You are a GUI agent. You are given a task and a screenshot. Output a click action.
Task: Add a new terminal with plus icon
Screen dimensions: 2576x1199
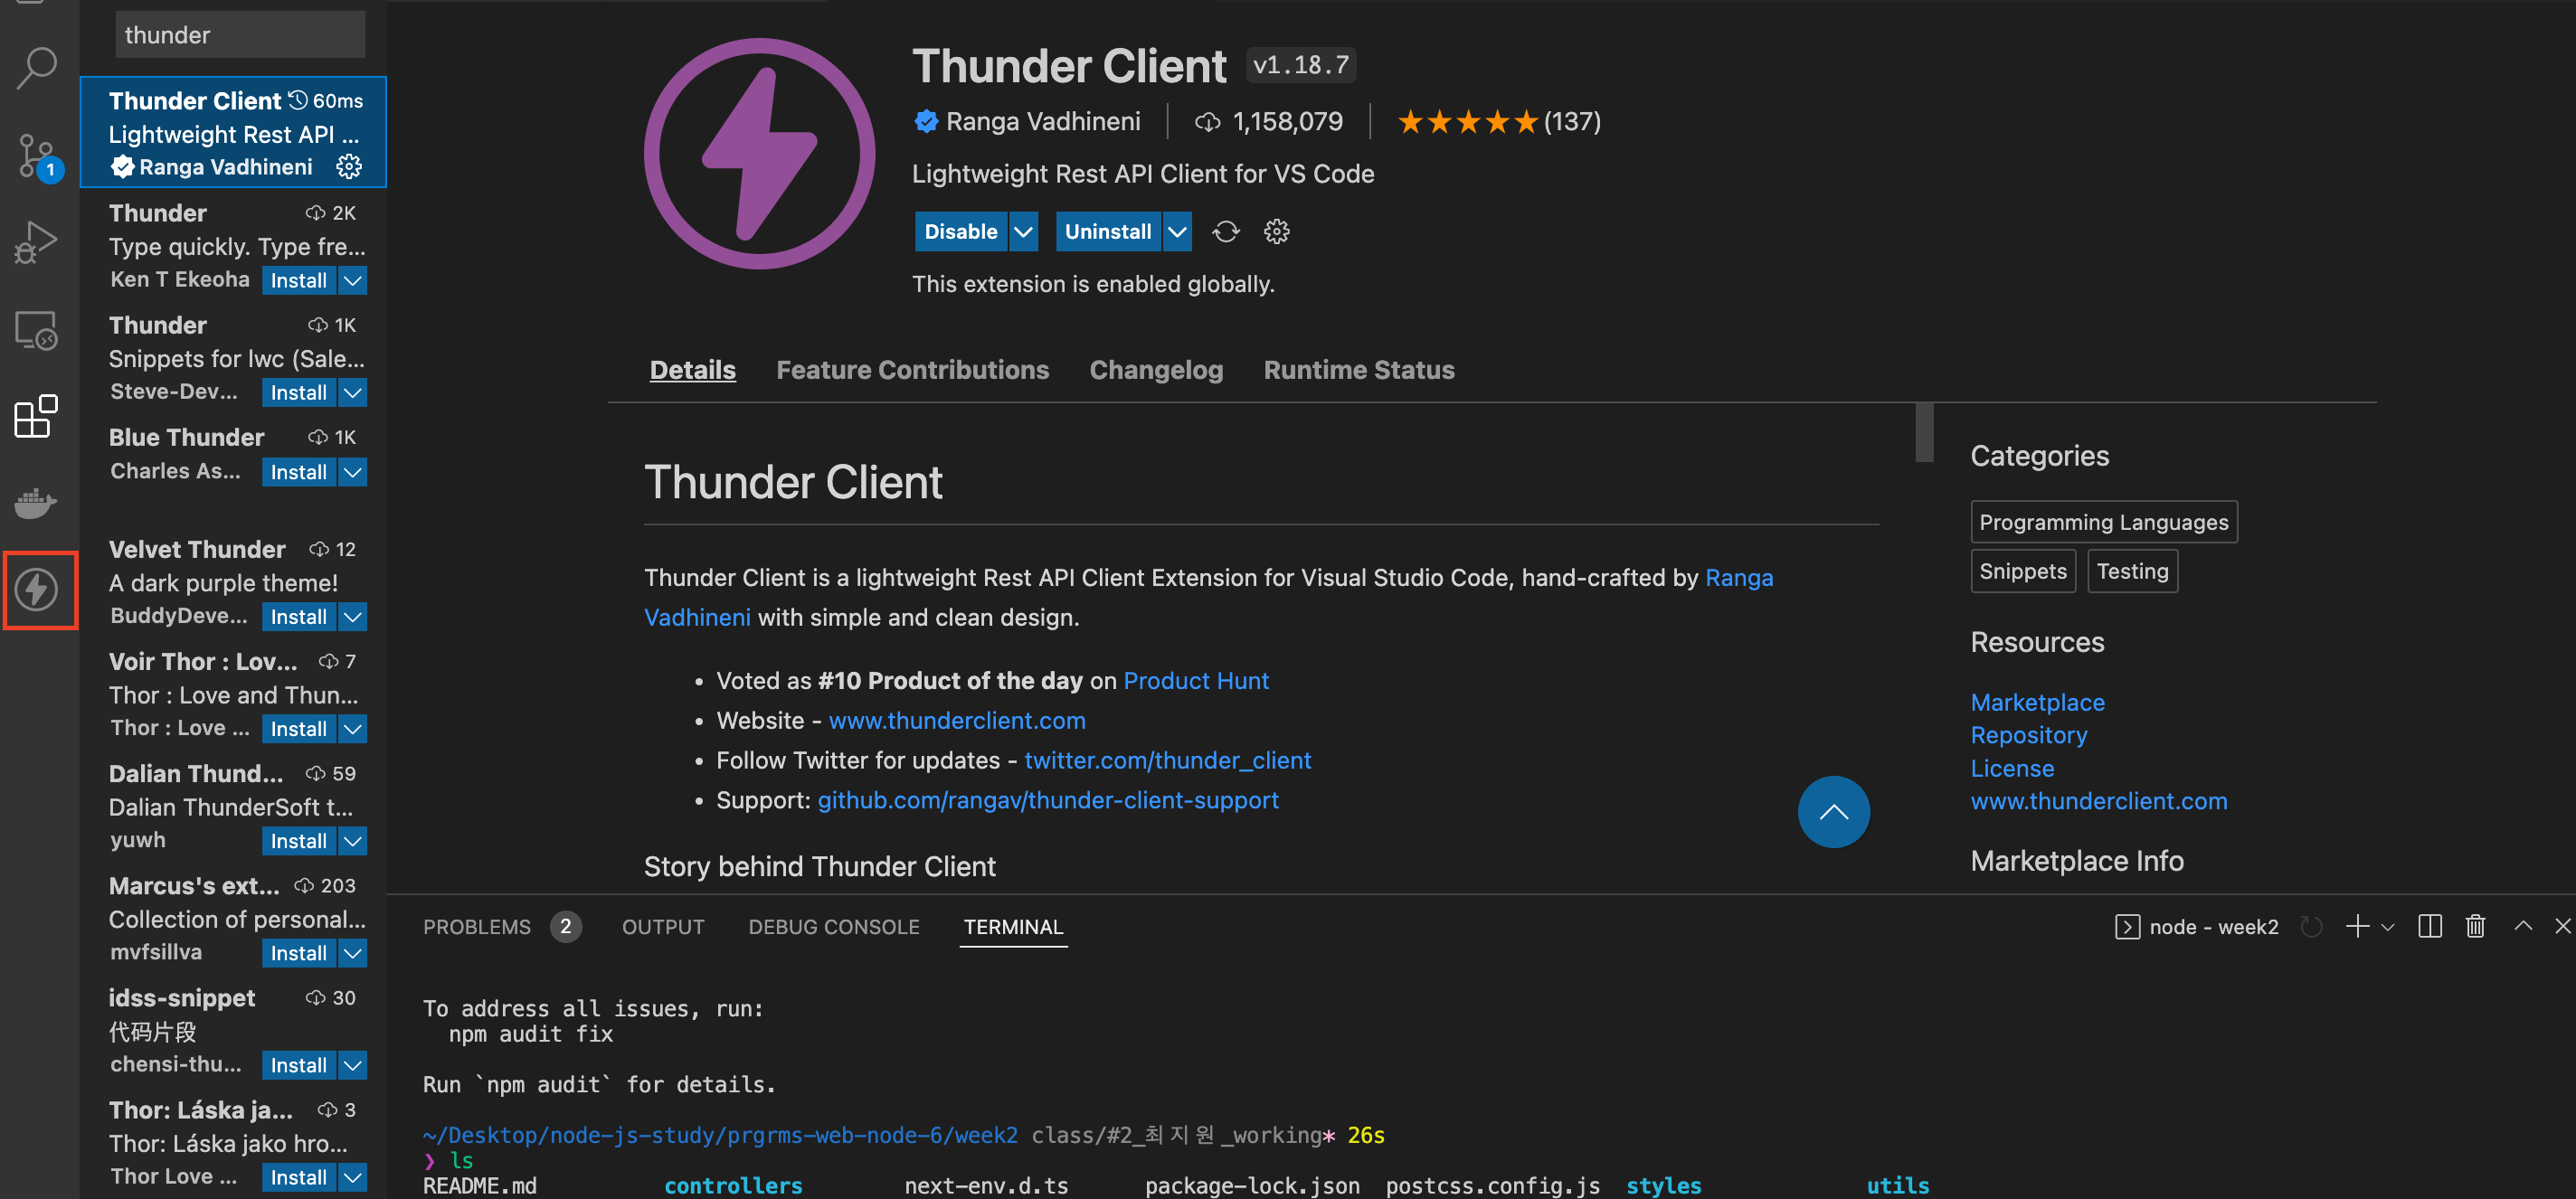coord(2357,926)
